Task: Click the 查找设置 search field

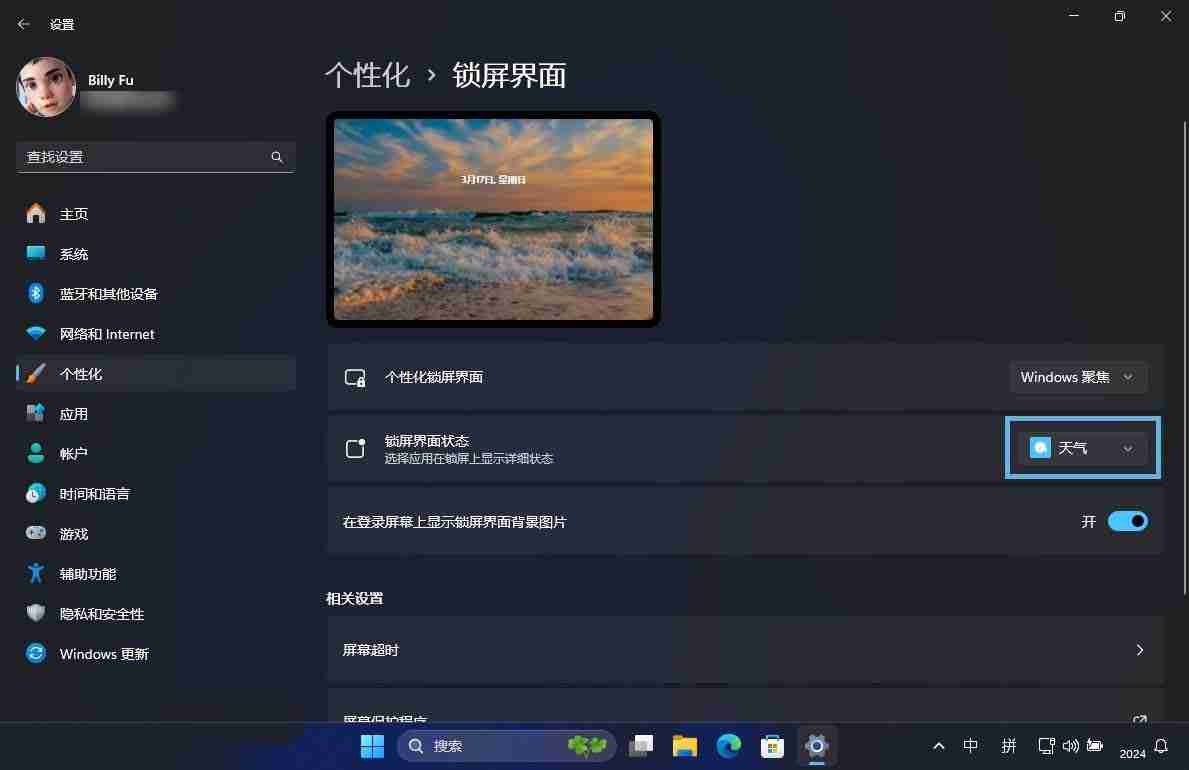Action: coord(155,157)
